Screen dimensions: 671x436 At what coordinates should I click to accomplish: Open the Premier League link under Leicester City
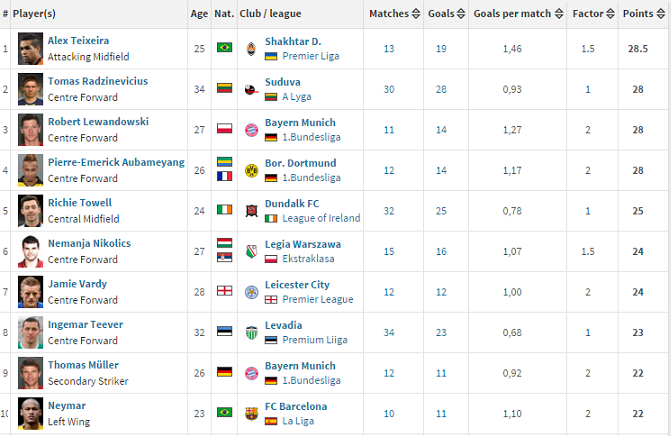point(317,299)
